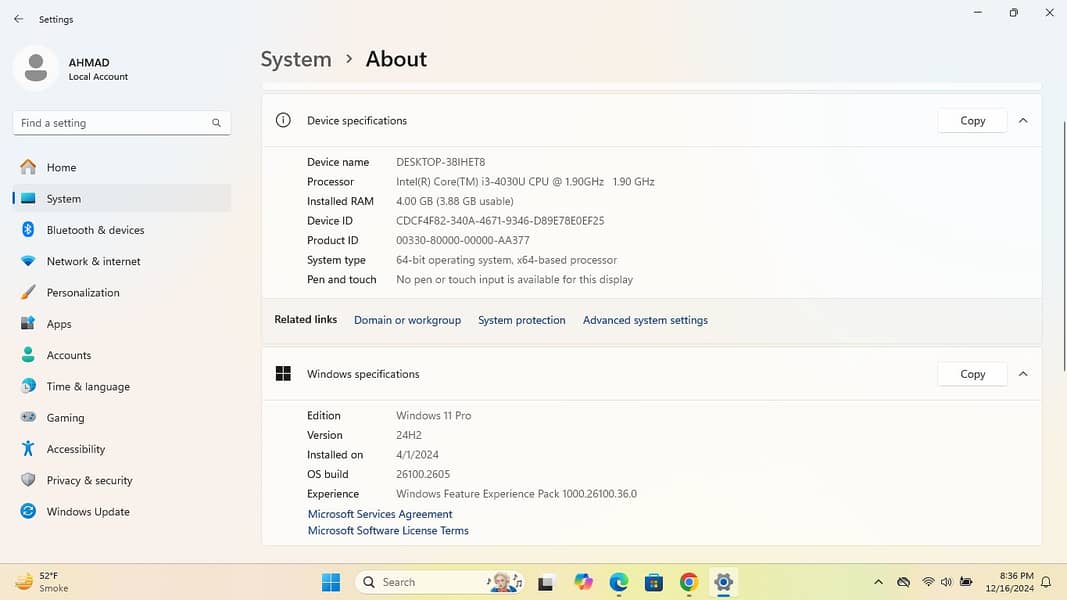
Task: Launch Google Chrome from the taskbar
Action: (688, 582)
